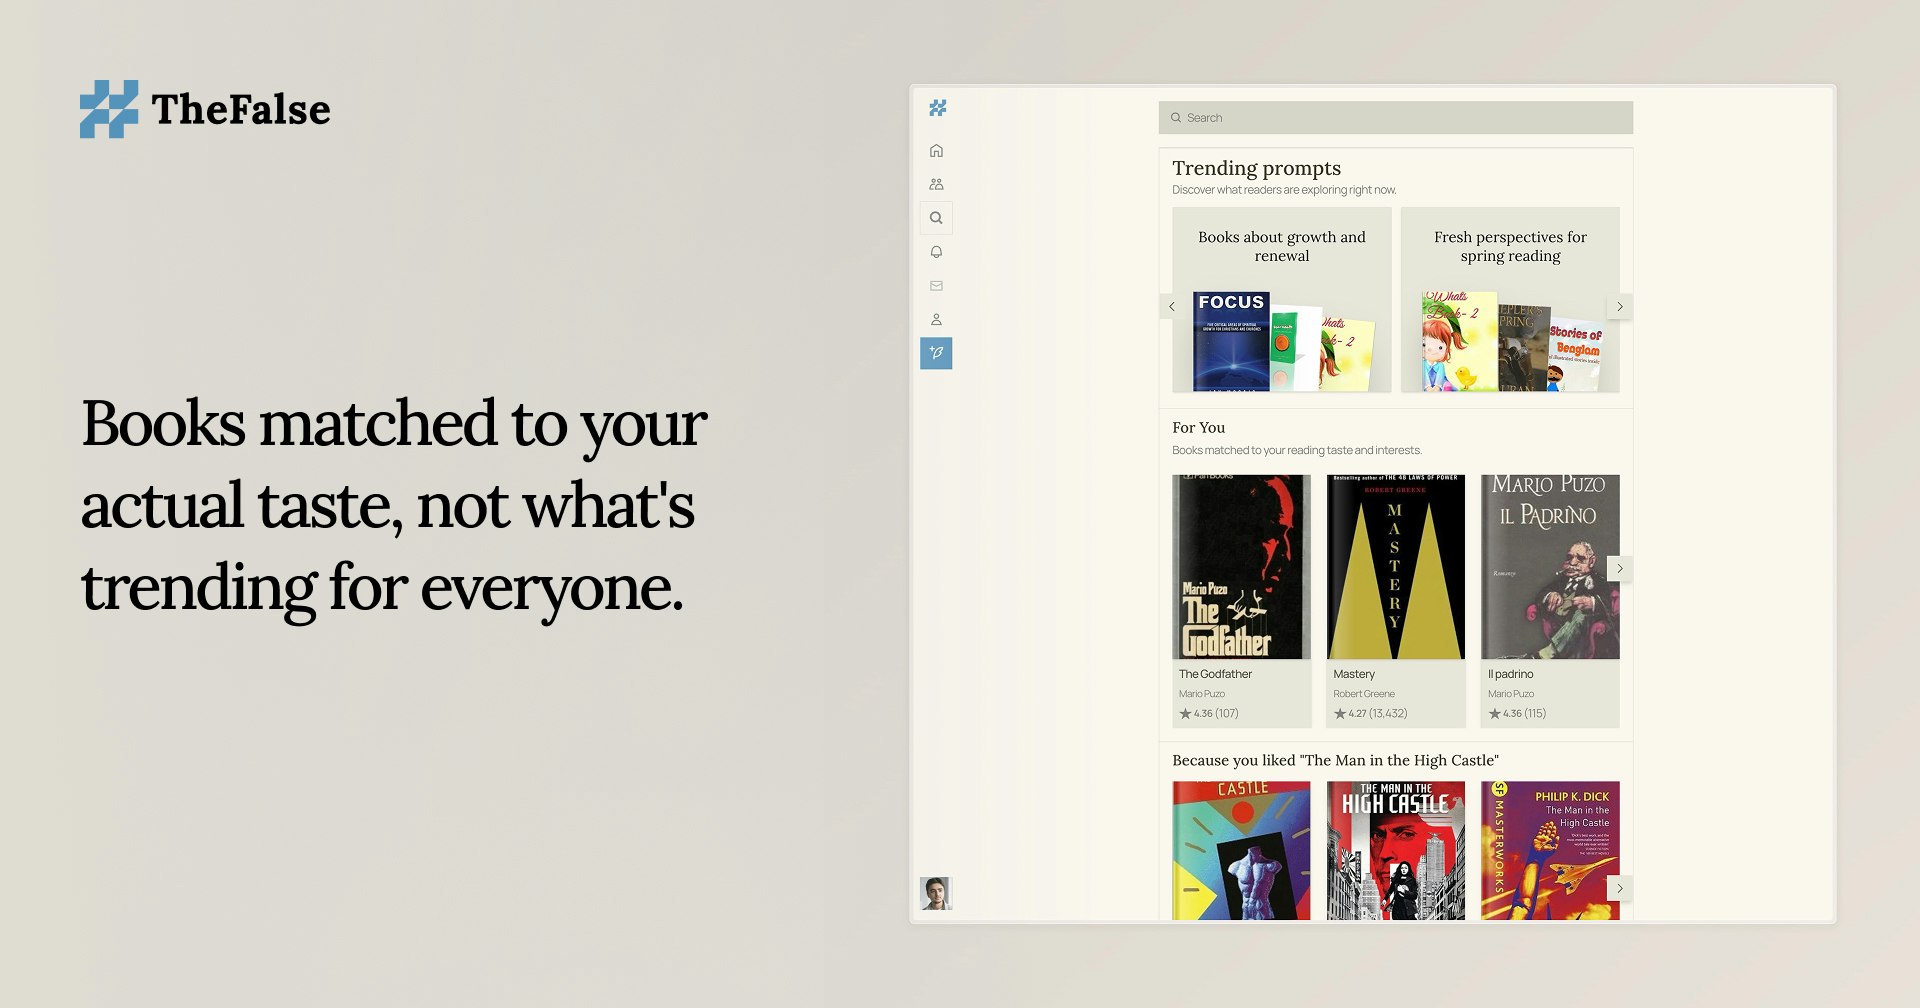Viewport: 1920px width, 1008px height.
Task: Open the colorful torso High Castle cover
Action: 1241,851
